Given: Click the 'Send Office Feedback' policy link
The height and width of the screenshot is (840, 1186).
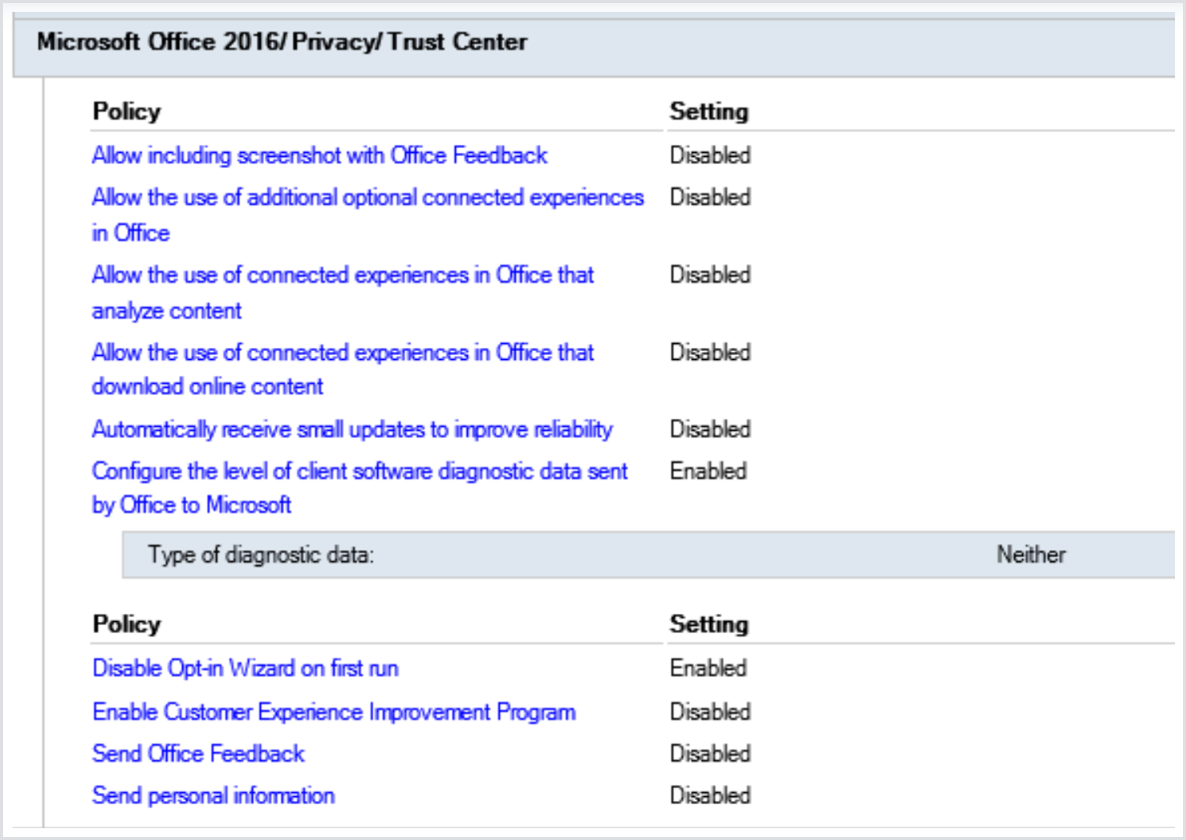Looking at the screenshot, I should click(198, 754).
